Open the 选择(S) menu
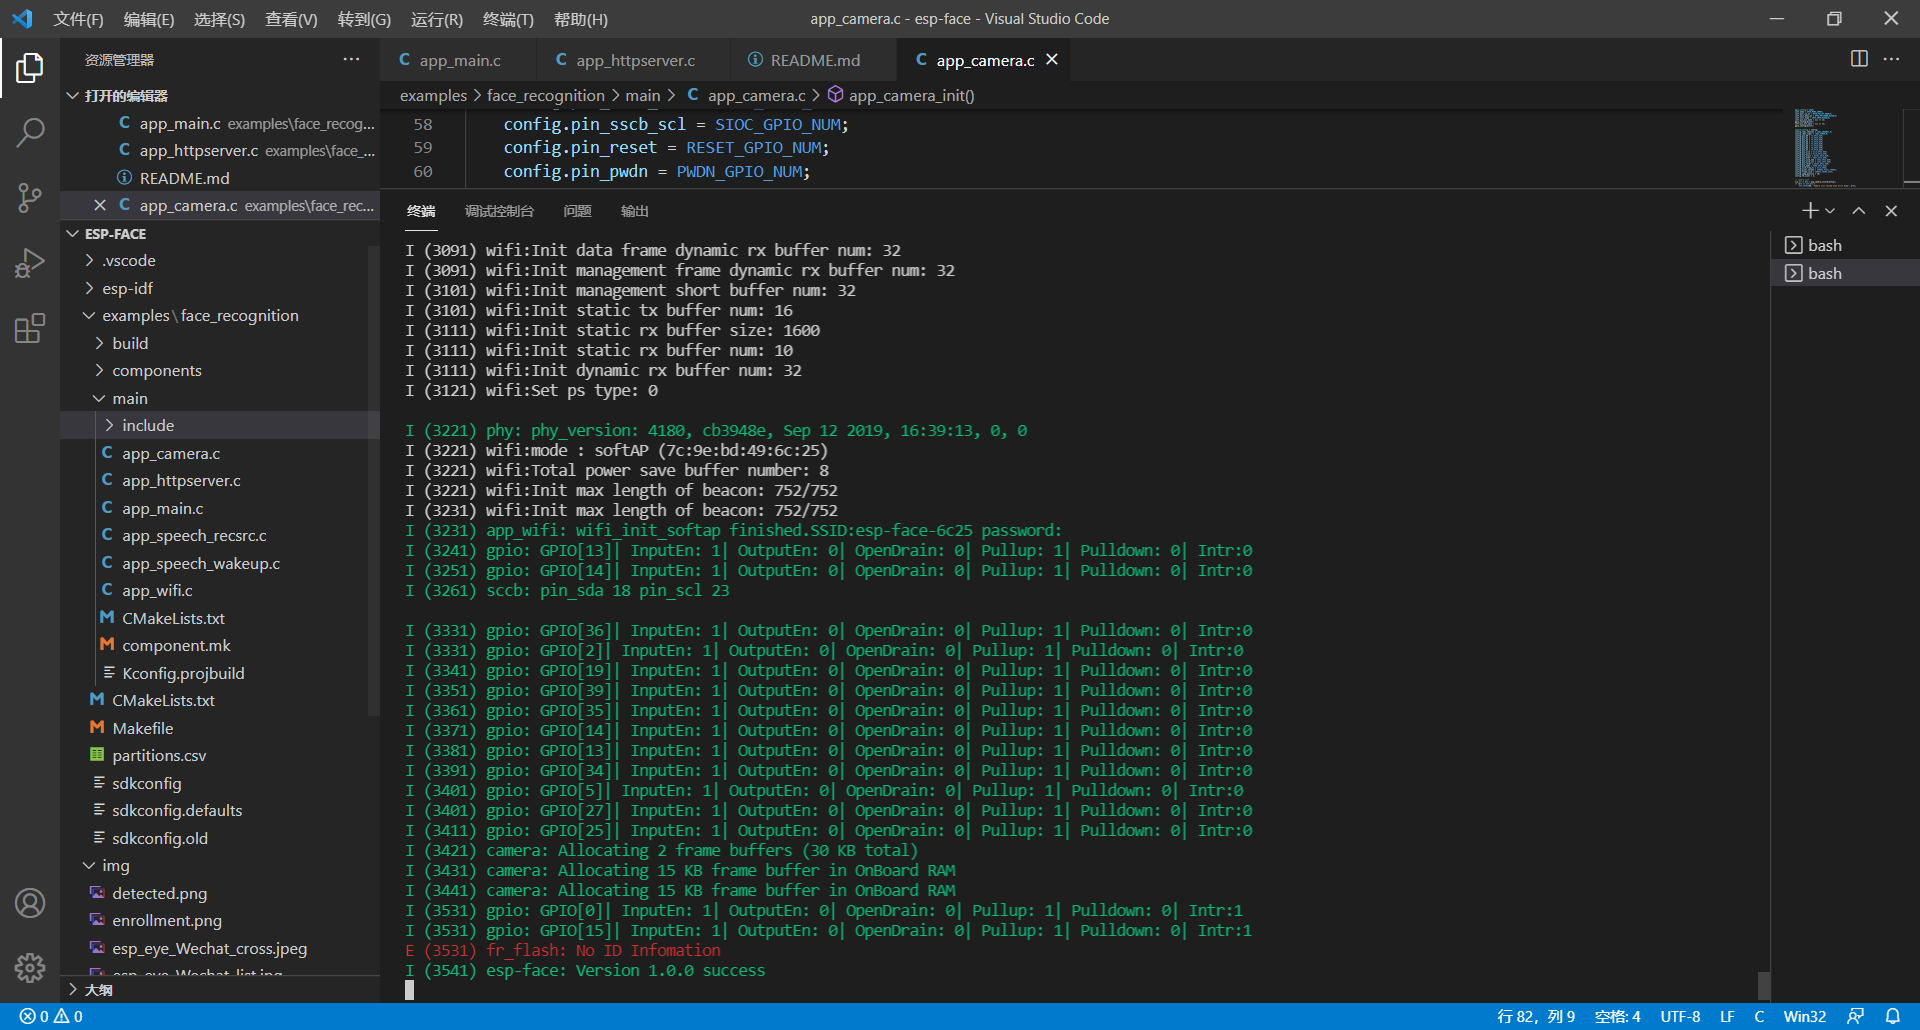The width and height of the screenshot is (1920, 1030). [219, 19]
